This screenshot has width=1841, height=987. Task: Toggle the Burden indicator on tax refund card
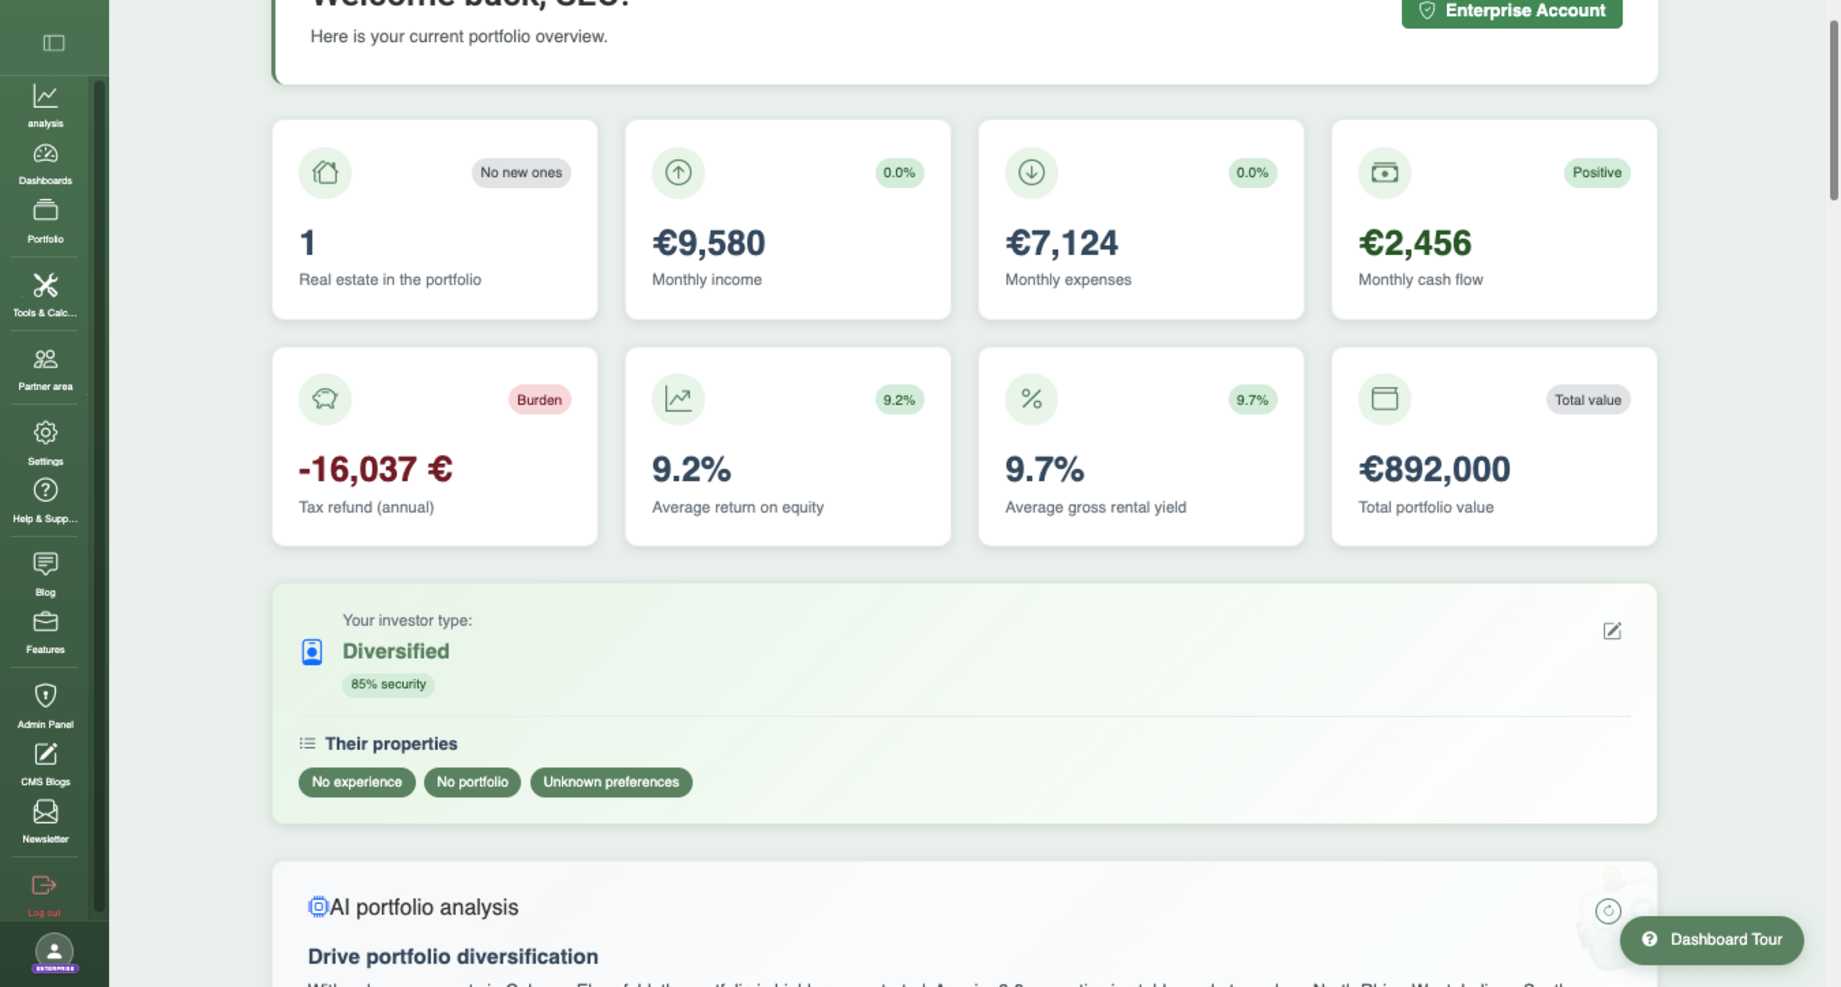(x=539, y=399)
